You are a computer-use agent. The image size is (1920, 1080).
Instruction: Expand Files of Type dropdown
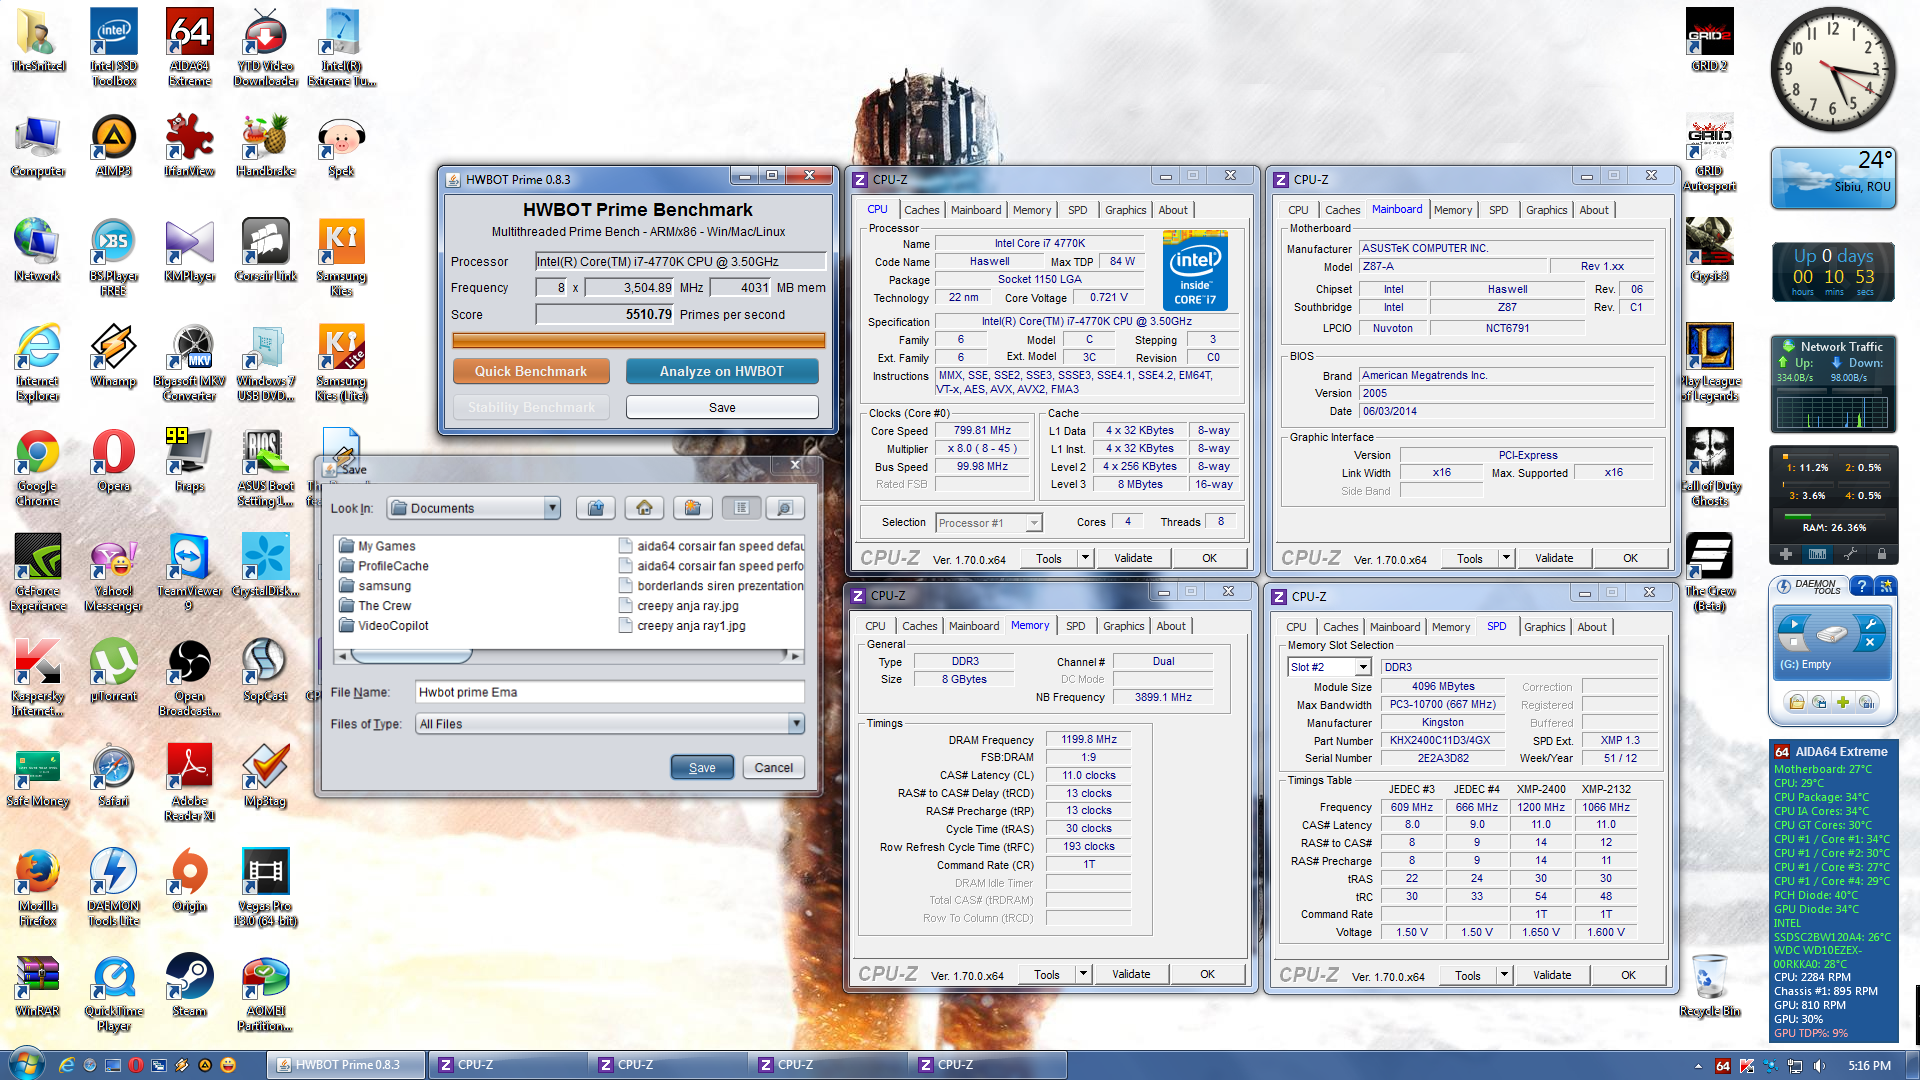(x=796, y=723)
